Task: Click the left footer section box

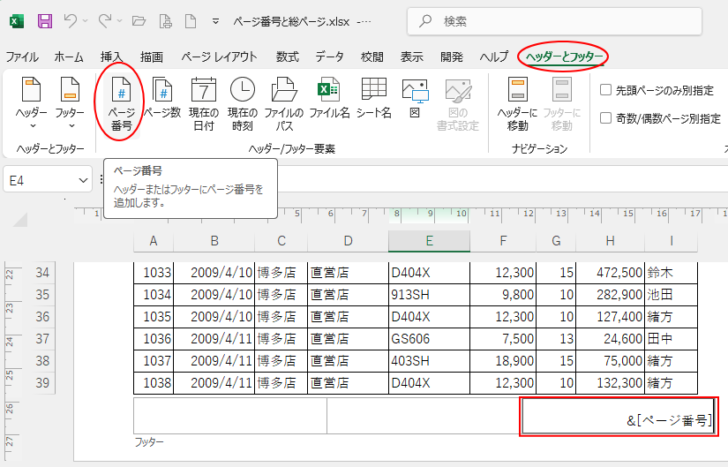Action: [230, 415]
